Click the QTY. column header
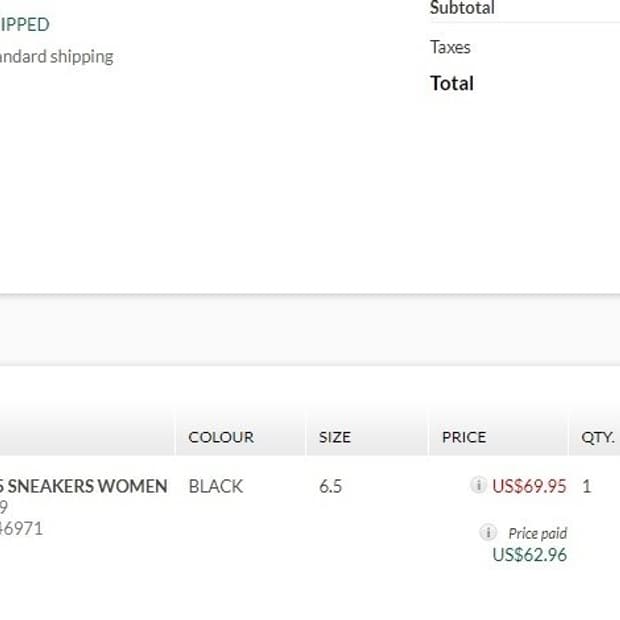The width and height of the screenshot is (620, 620). [x=597, y=437]
